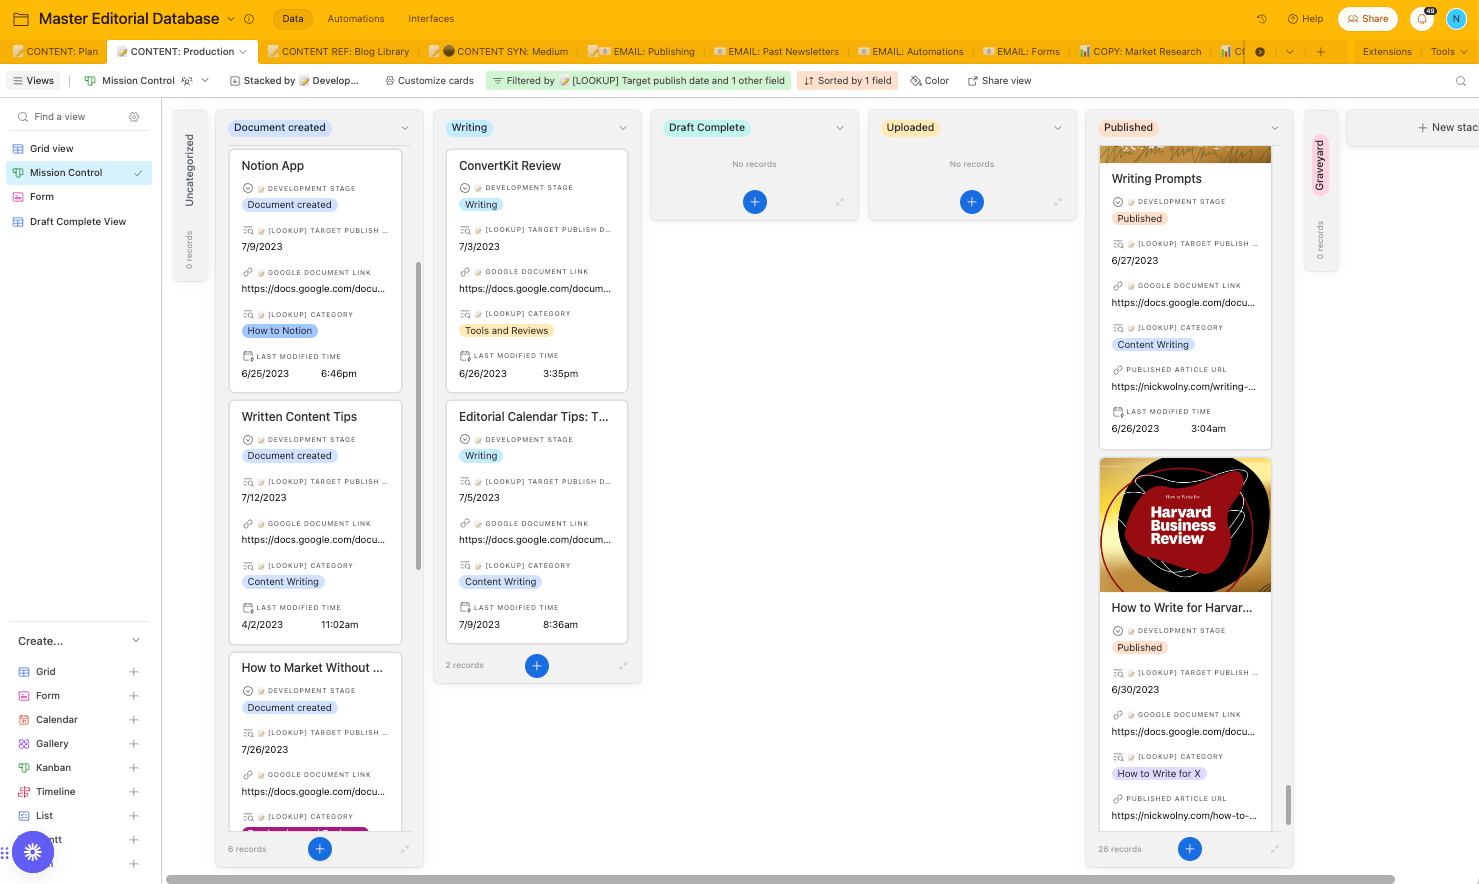Screen dimensions: 1479x884
Task: Open collaborators icon next to Mission Control
Action: click(187, 81)
